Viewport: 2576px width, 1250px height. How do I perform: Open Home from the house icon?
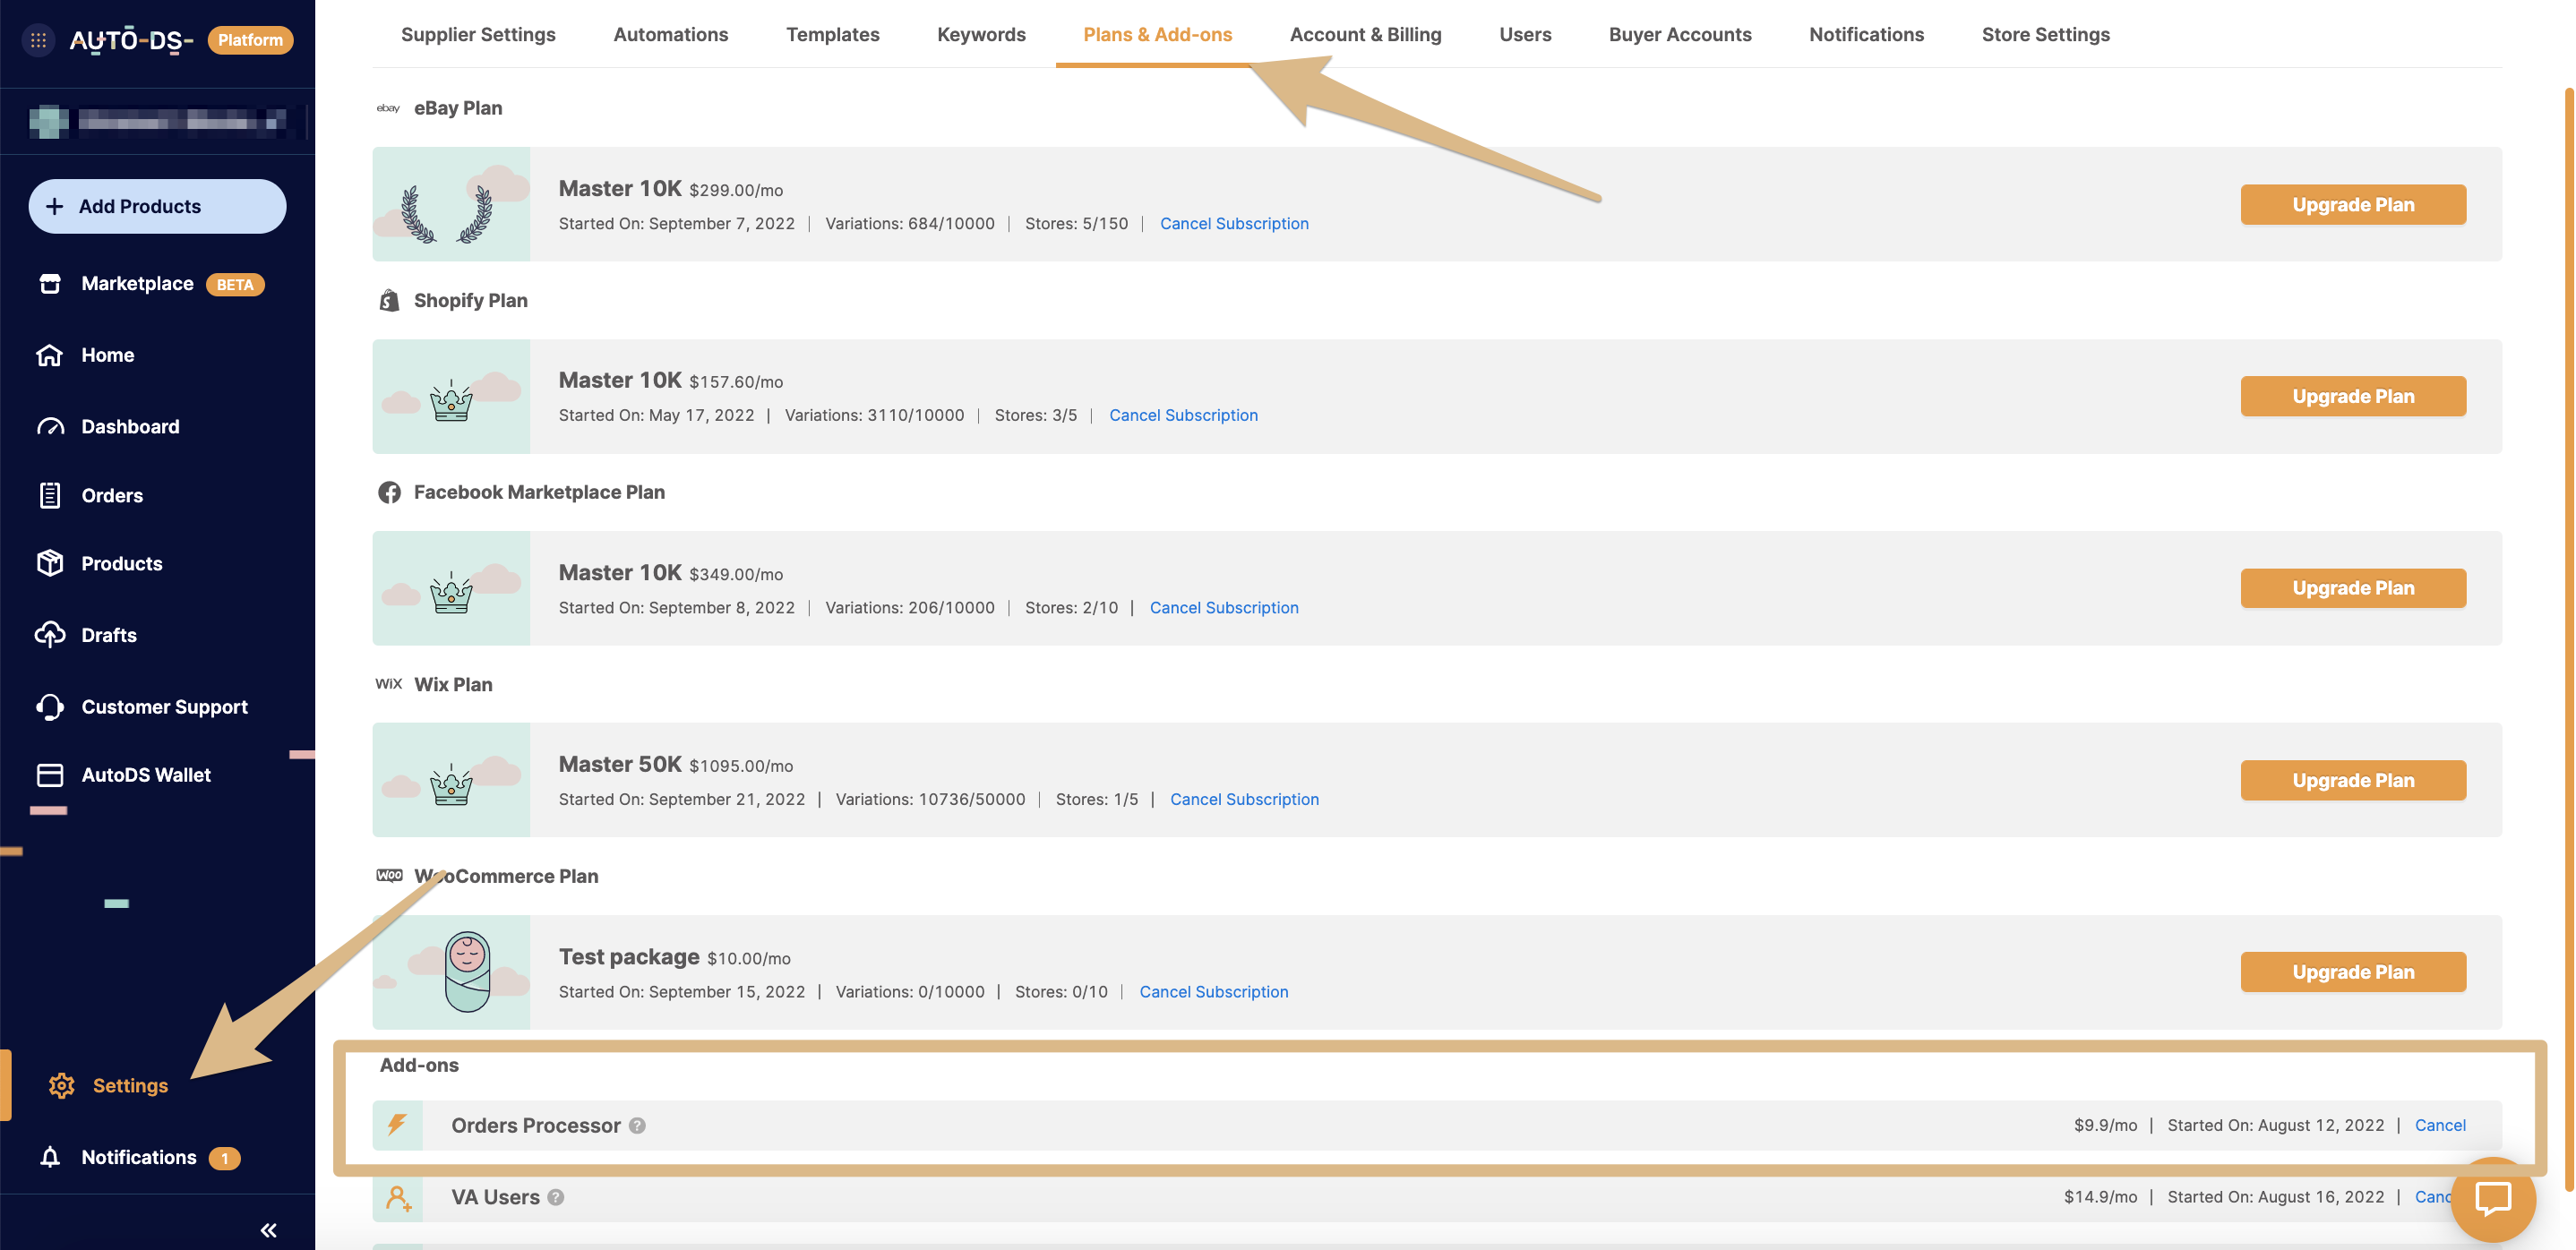pyautogui.click(x=50, y=355)
